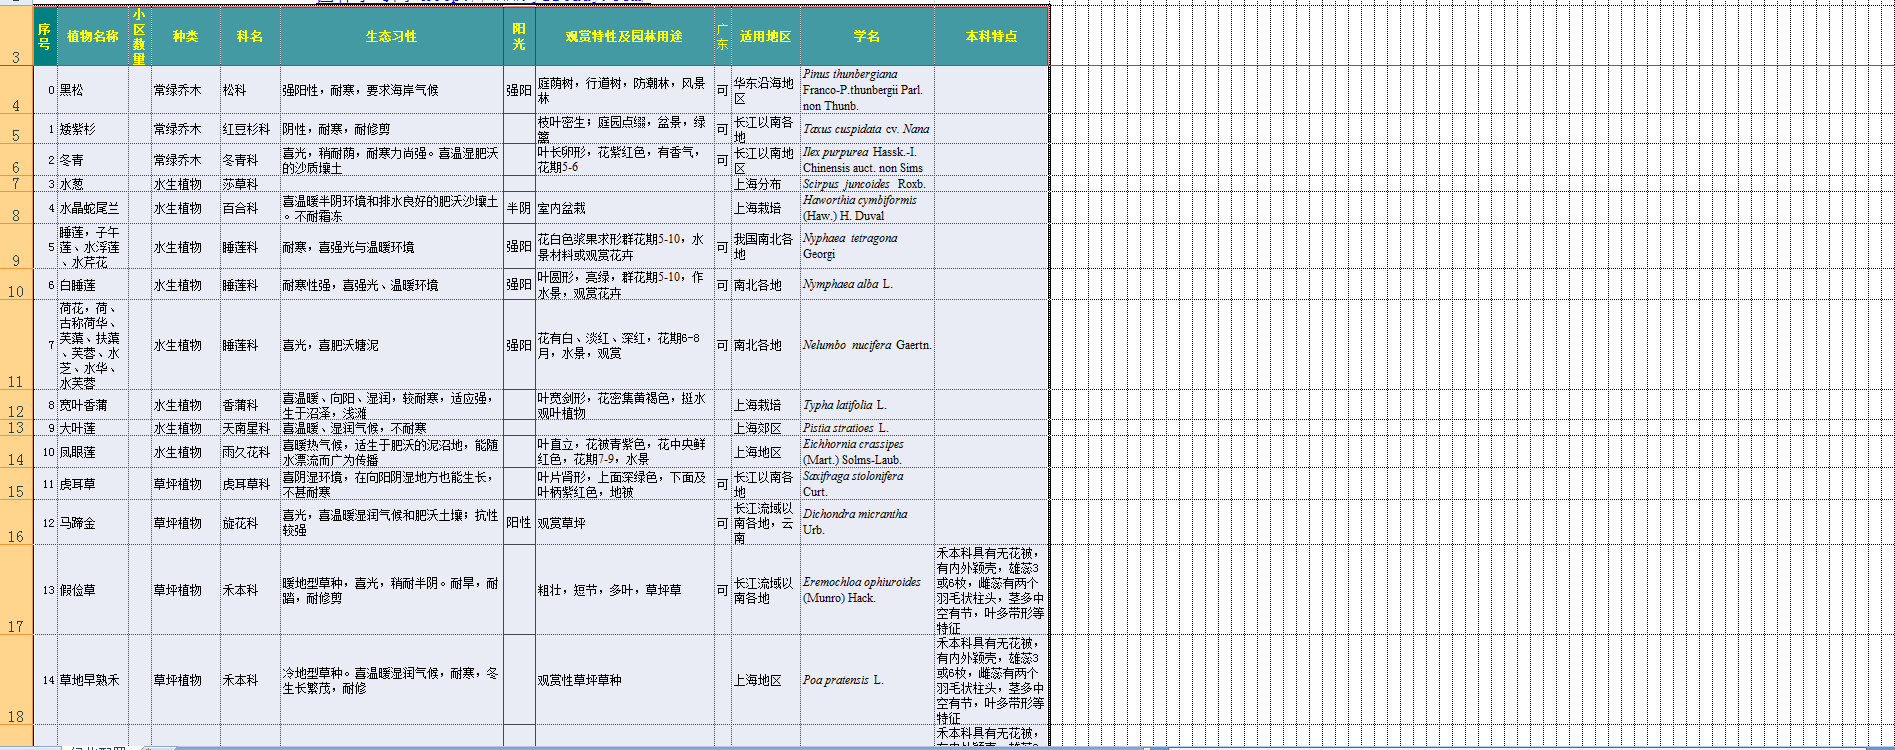Select the 科名 header cell
1895x750 pixels.
tap(250, 36)
